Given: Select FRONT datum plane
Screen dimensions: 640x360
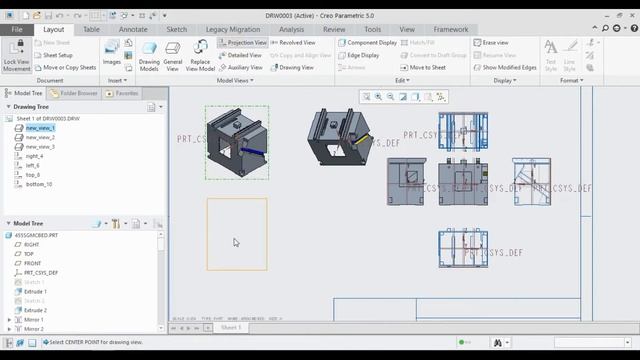Looking at the screenshot, I should [32, 263].
